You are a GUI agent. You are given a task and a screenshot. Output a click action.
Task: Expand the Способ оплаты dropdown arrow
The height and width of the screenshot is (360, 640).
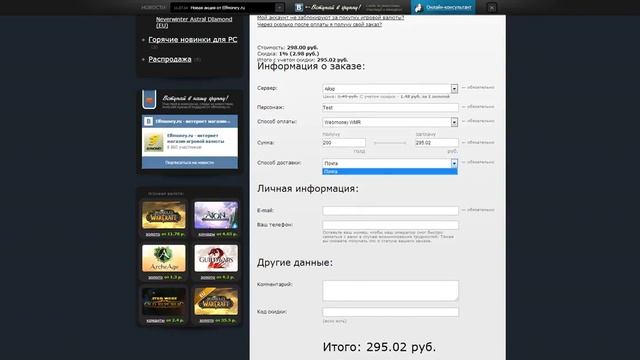[454, 122]
